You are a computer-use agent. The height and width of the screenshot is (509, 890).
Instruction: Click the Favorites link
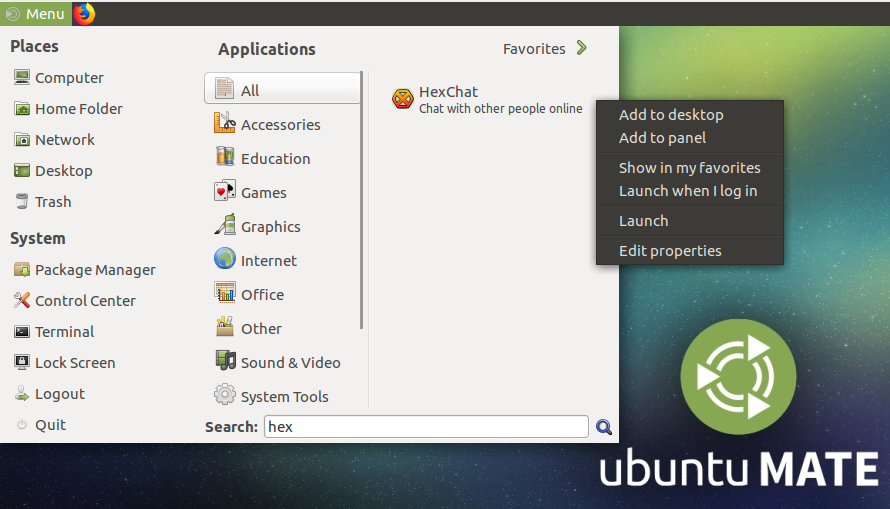pyautogui.click(x=534, y=49)
